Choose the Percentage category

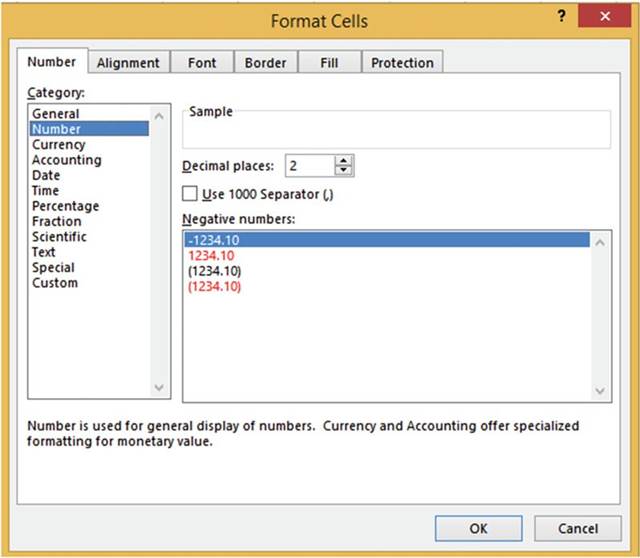65,206
